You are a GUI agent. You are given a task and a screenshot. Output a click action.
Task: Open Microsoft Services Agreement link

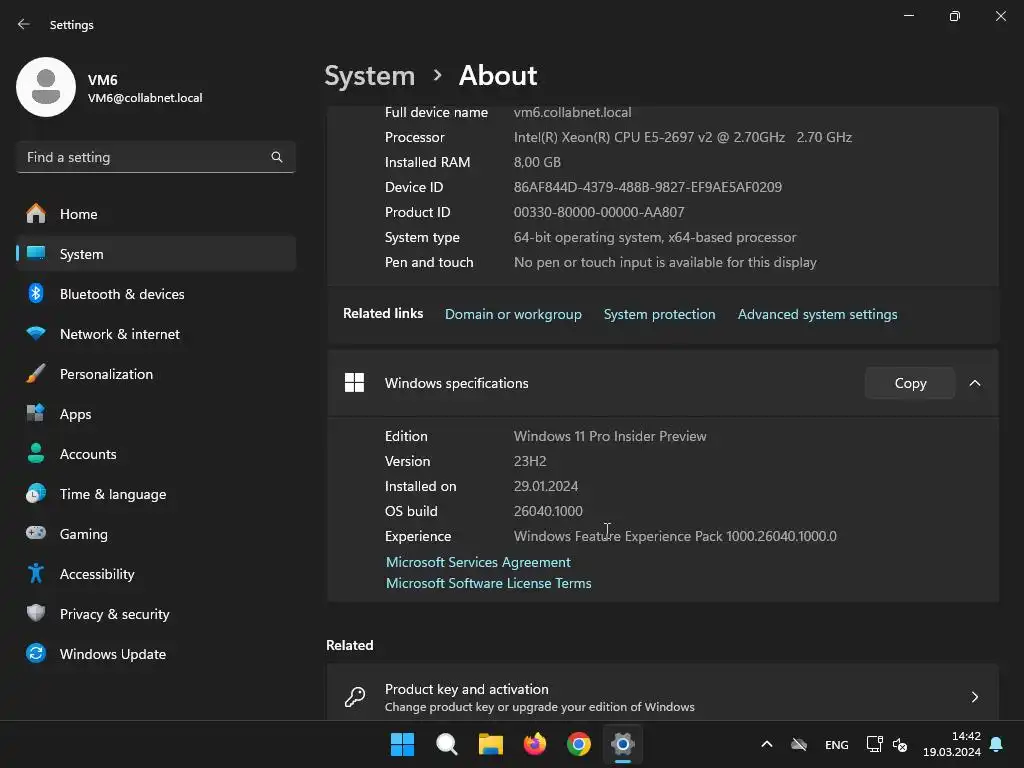click(478, 562)
